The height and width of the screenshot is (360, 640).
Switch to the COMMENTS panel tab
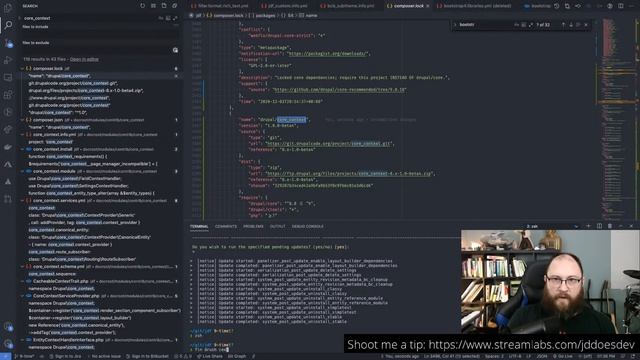(226, 226)
